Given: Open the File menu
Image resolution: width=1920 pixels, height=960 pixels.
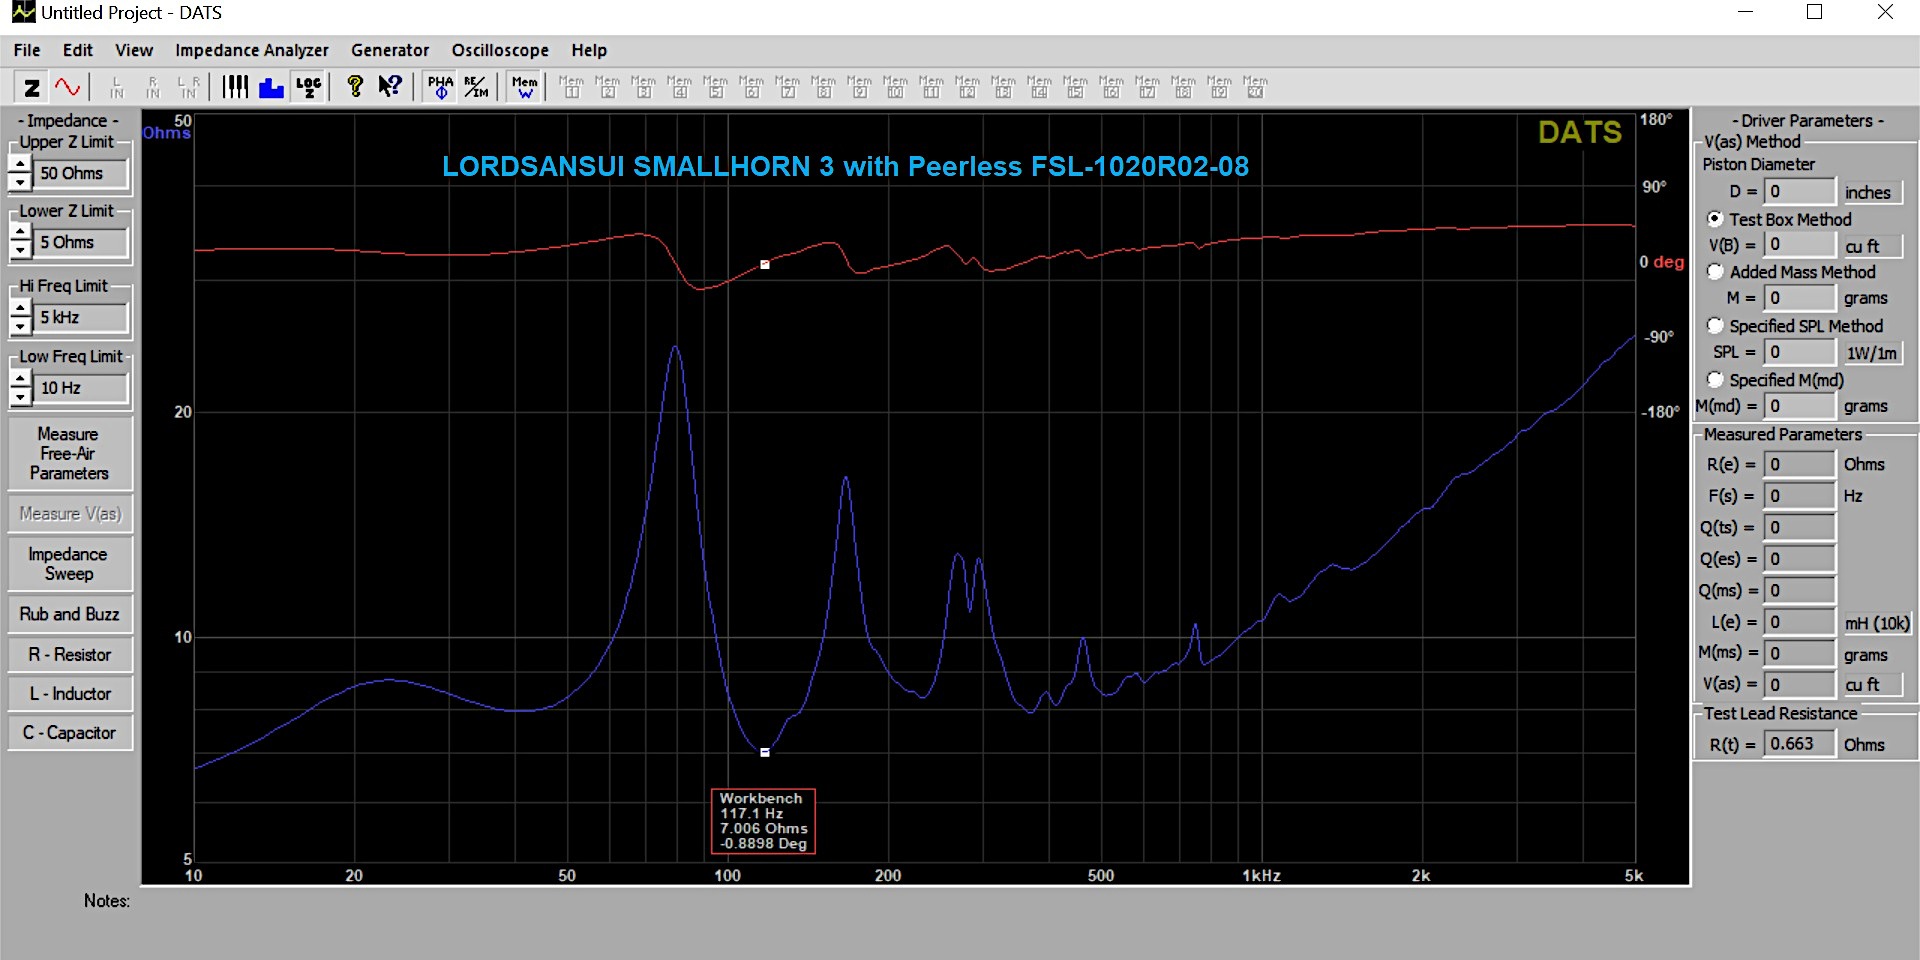Looking at the screenshot, I should click(27, 50).
